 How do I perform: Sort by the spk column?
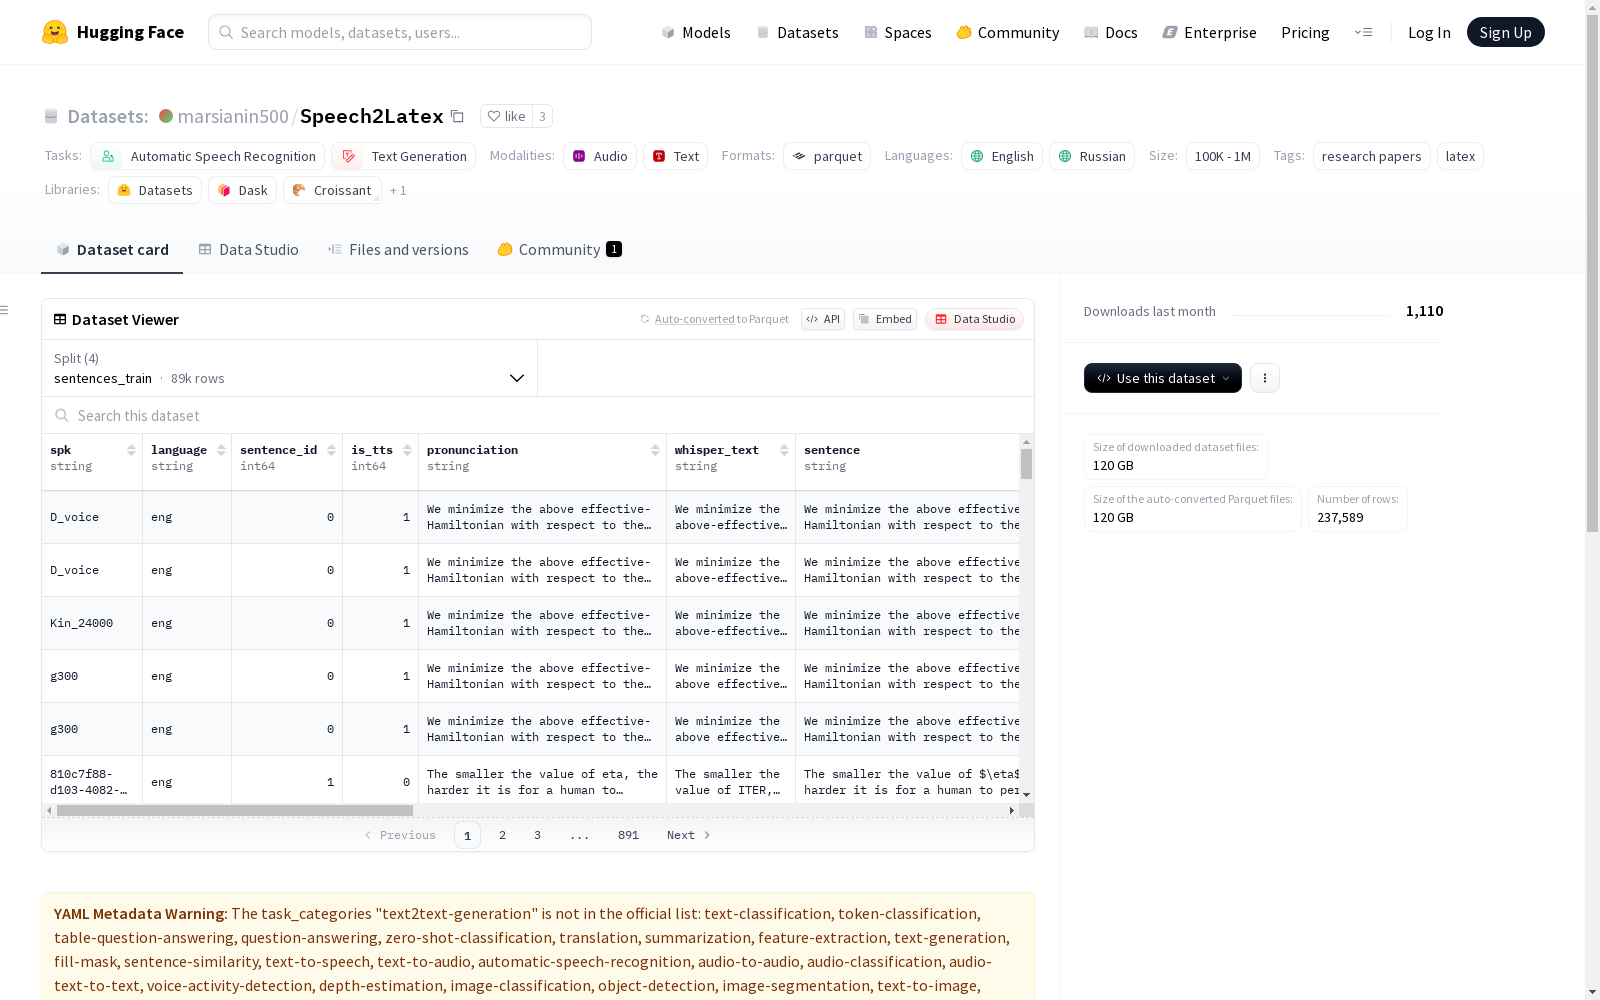pyautogui.click(x=131, y=450)
